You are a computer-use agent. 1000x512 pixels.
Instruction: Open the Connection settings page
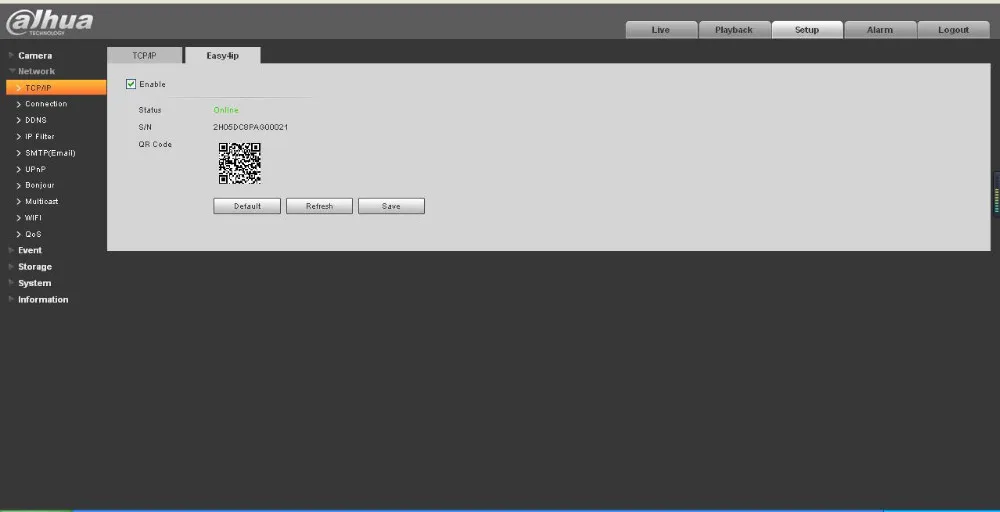46,104
